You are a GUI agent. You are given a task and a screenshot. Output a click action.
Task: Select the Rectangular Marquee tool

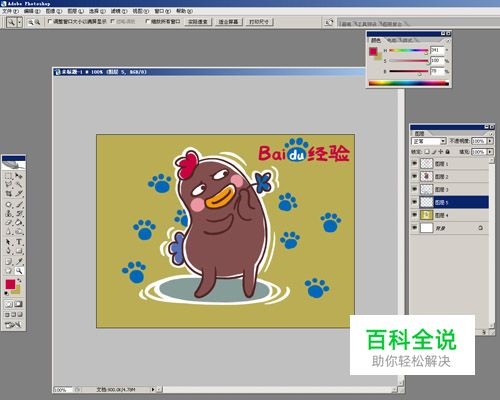coord(9,176)
